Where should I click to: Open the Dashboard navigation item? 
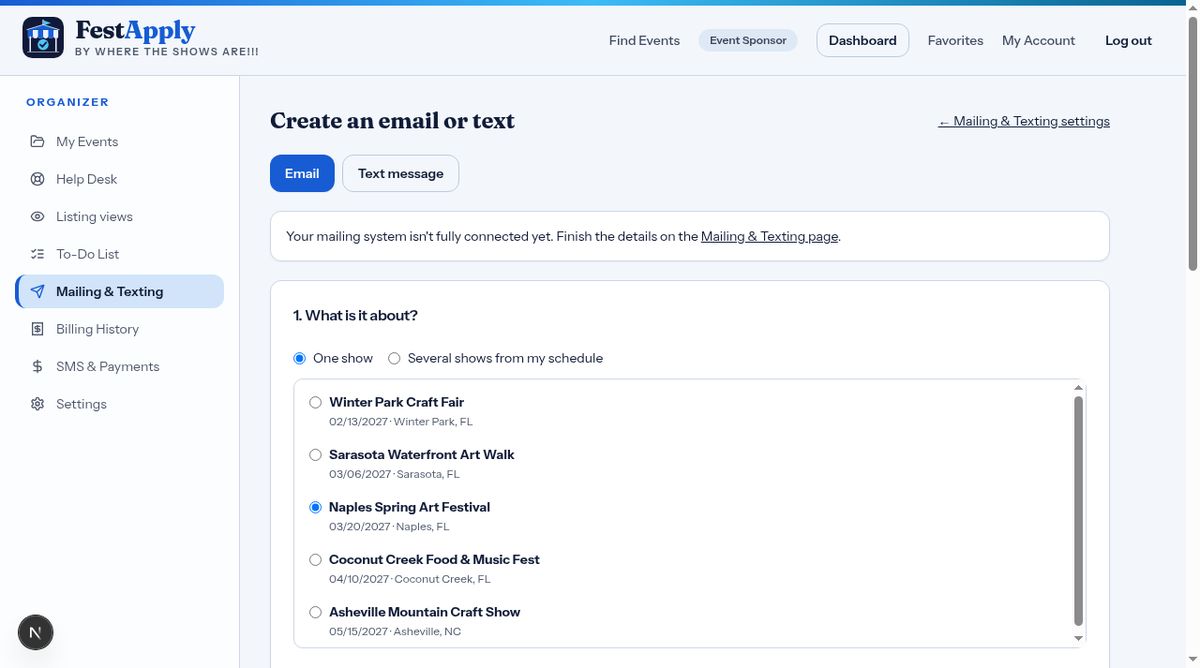pos(862,41)
